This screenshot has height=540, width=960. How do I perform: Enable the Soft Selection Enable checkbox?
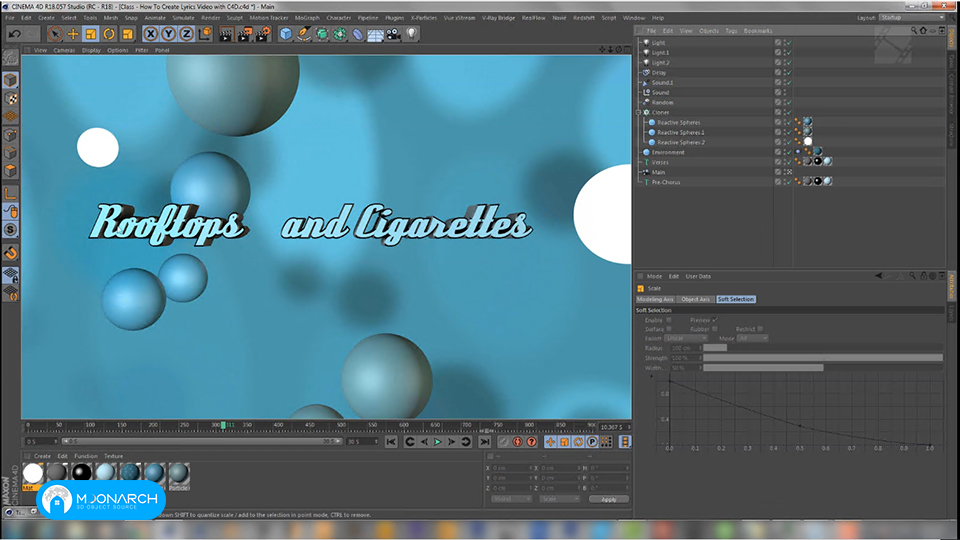pos(669,320)
